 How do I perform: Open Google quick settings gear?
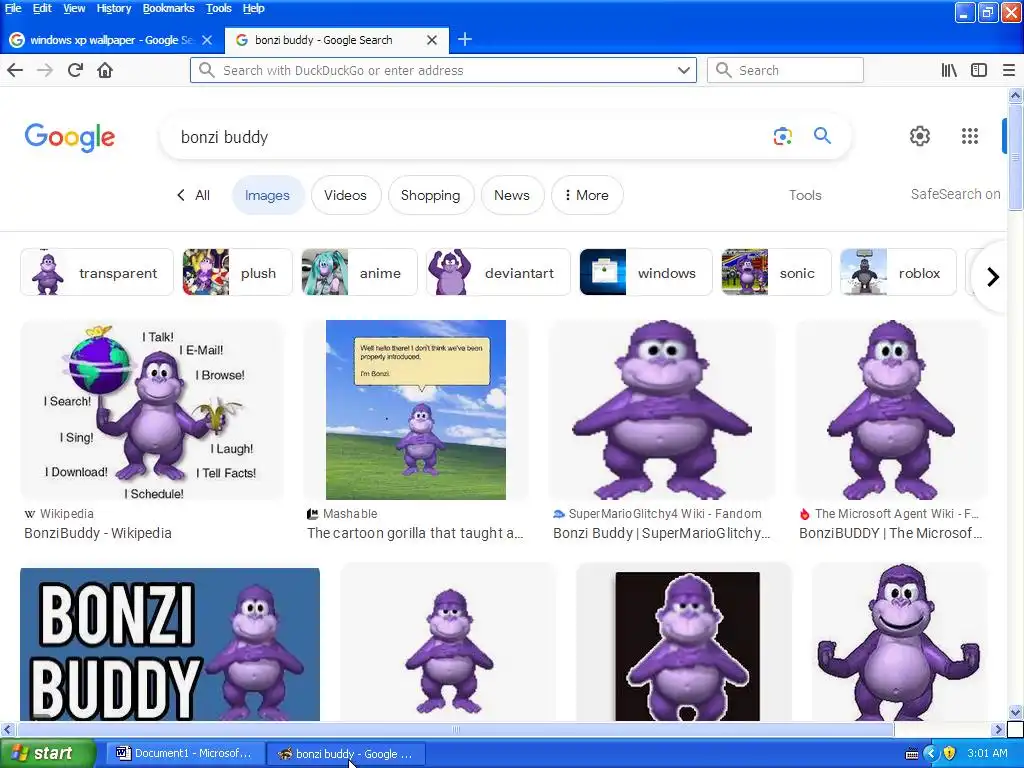coord(920,136)
